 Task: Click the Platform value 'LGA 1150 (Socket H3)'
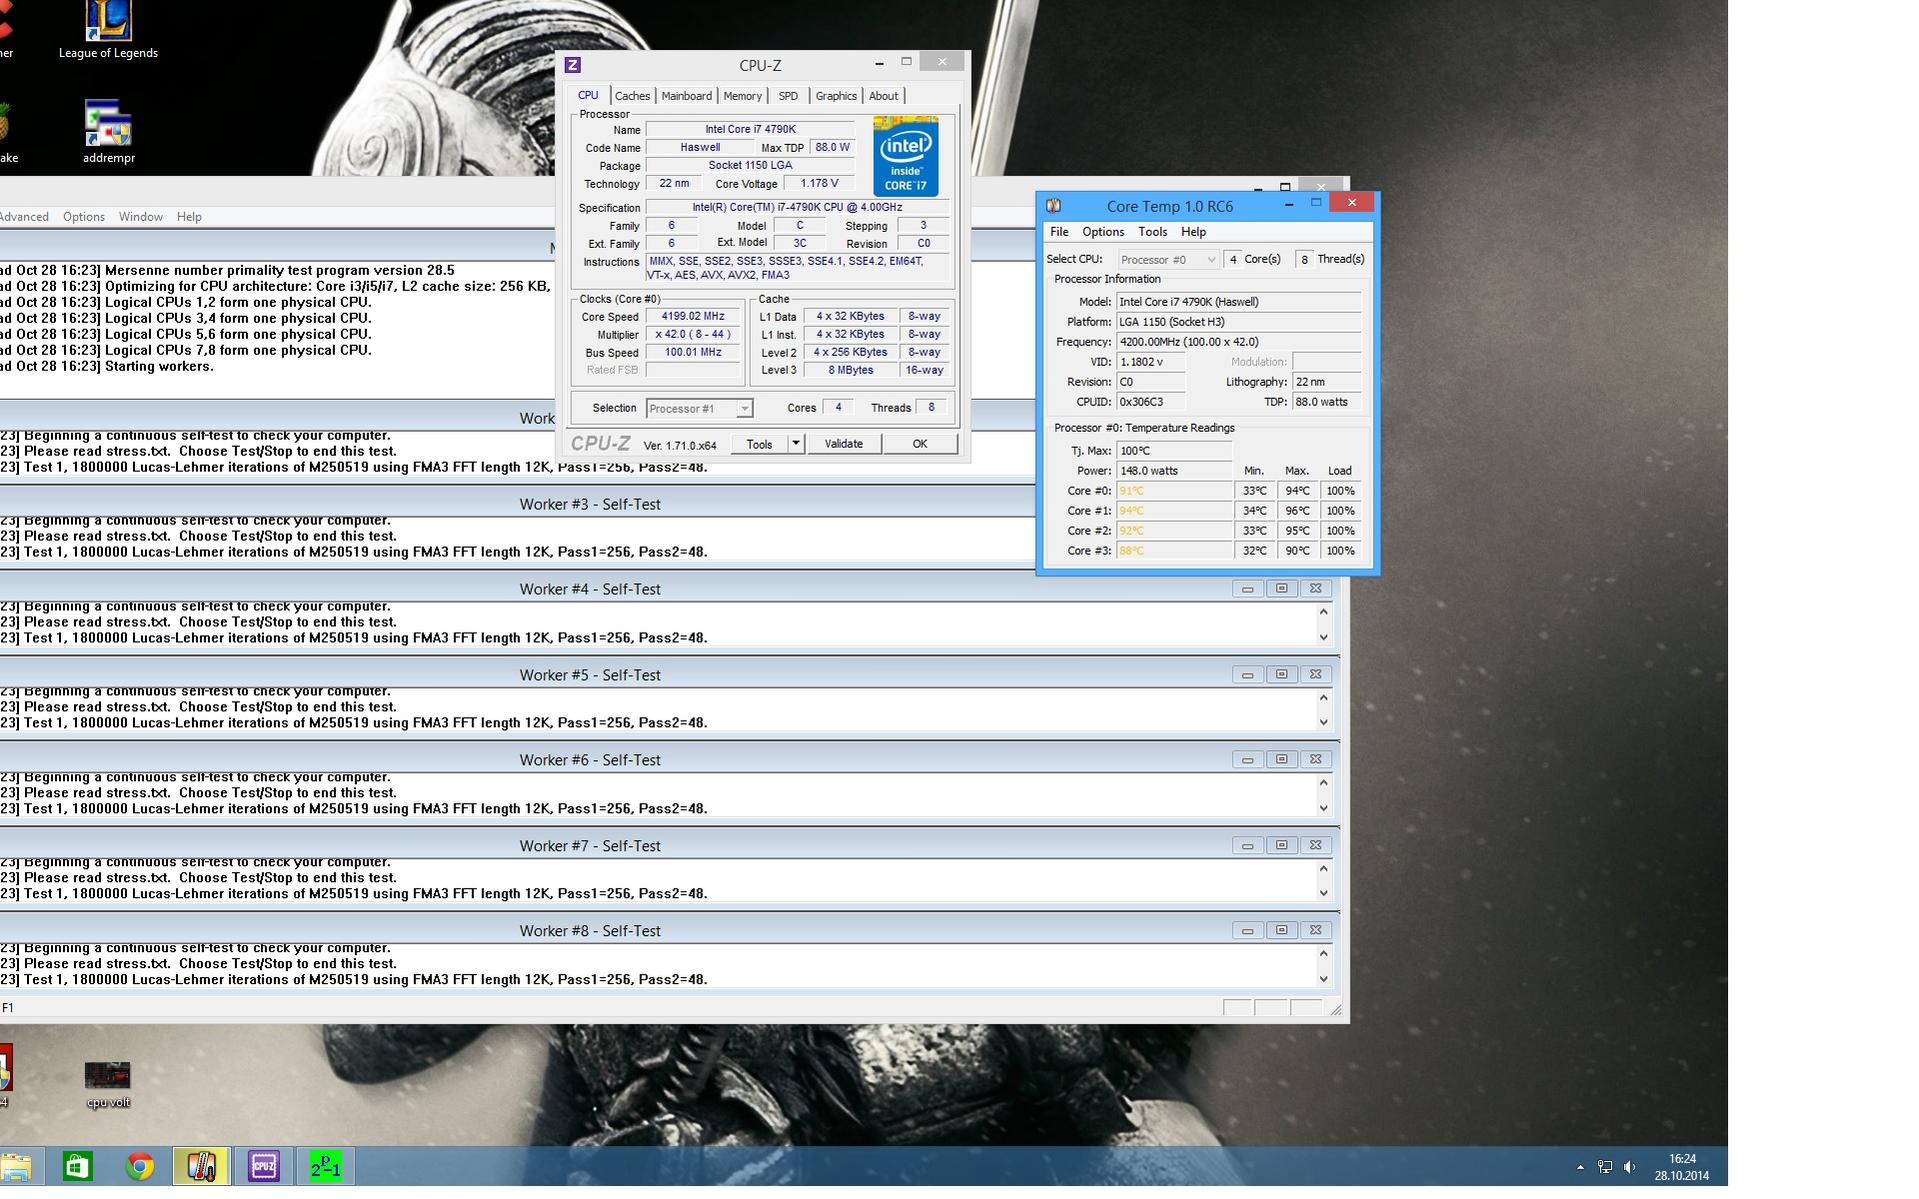[x=1238, y=322]
